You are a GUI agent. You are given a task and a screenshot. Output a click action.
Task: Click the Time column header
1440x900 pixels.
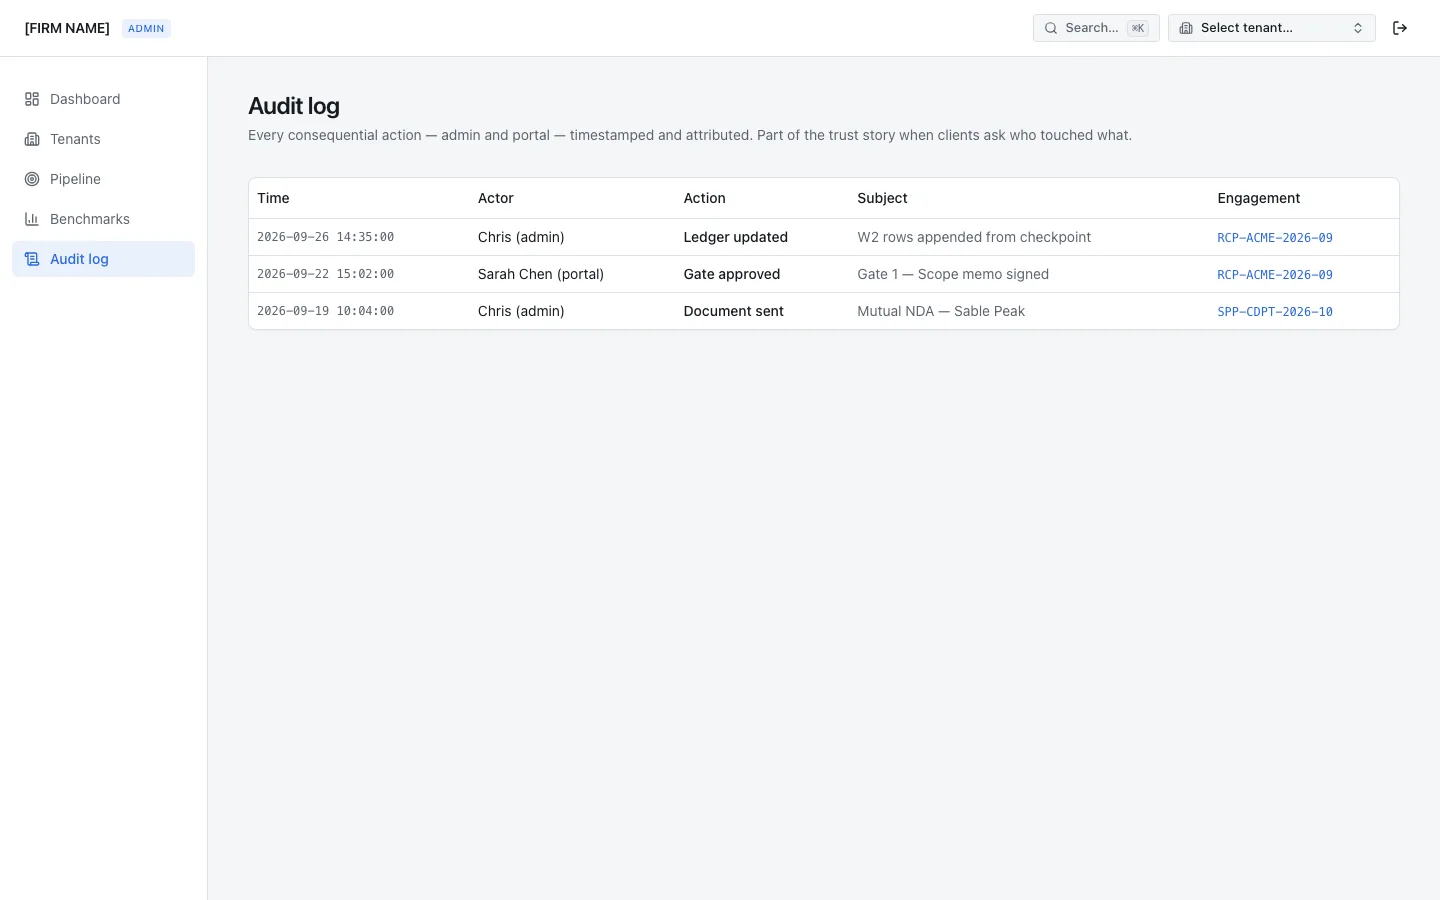pos(273,198)
